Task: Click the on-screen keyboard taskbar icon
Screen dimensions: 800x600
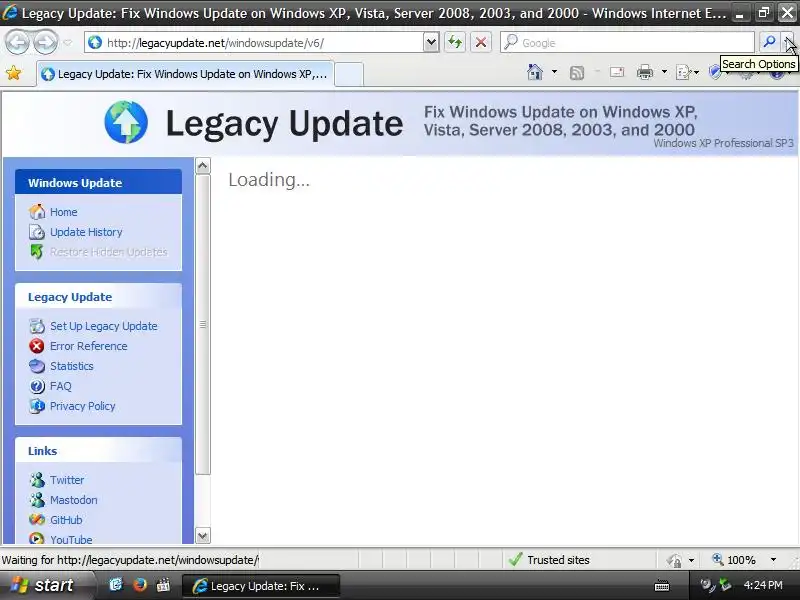Action: [x=662, y=585]
